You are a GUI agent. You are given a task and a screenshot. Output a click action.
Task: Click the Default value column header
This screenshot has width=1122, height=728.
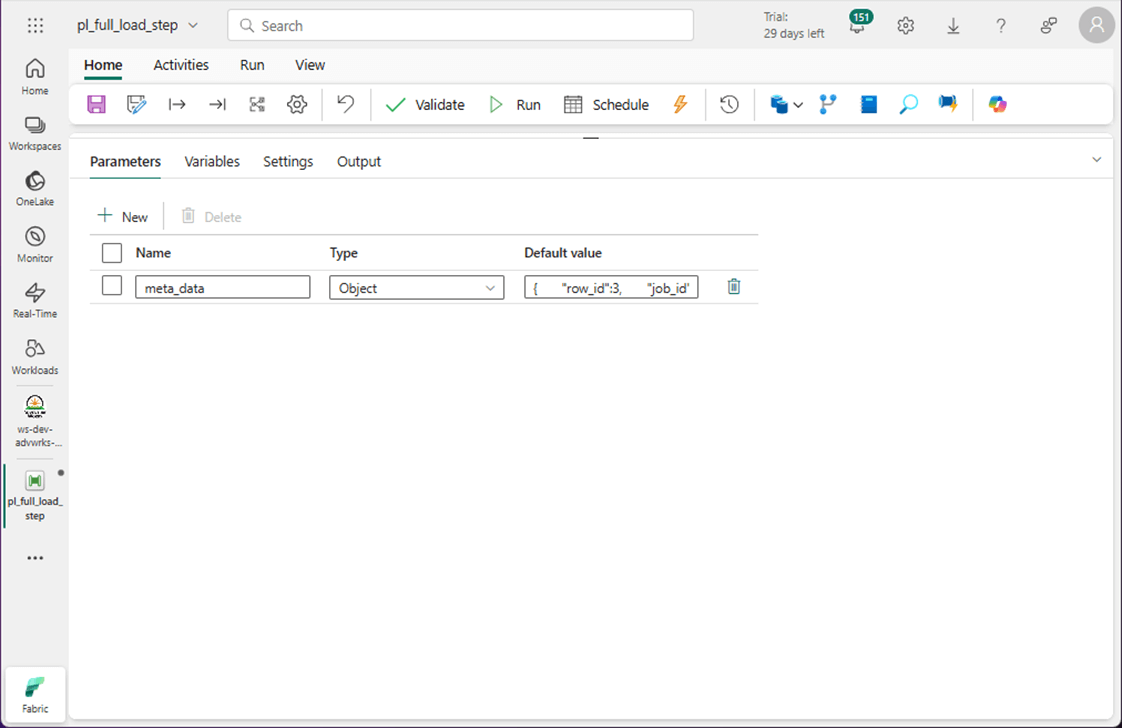pos(563,253)
